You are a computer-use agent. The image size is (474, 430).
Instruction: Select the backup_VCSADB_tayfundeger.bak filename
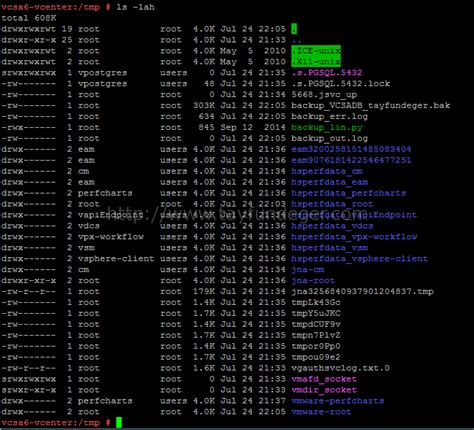tap(371, 106)
